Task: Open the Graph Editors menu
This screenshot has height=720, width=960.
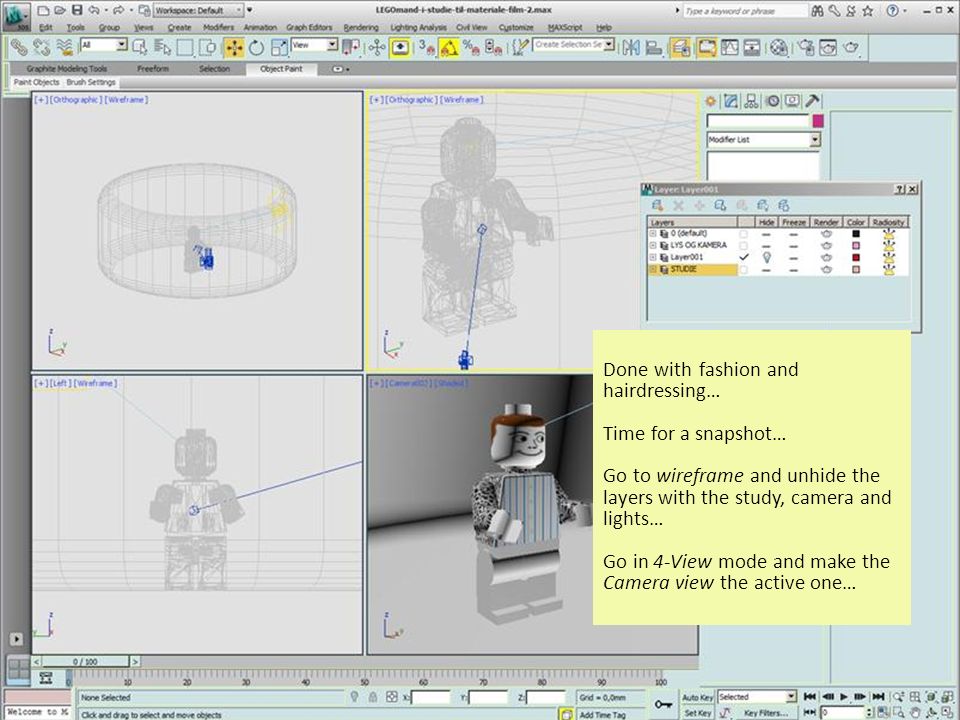Action: 309,28
